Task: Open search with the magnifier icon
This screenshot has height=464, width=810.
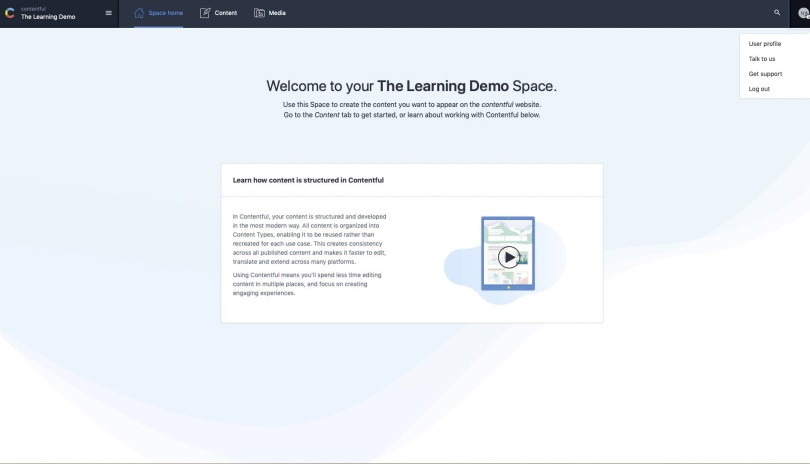Action: [777, 12]
